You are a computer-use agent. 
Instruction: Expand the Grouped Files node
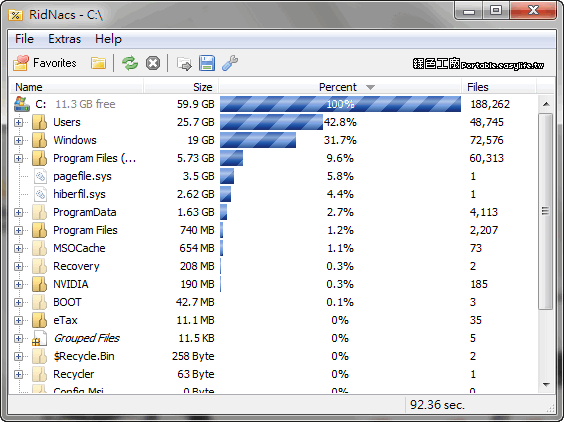(x=18, y=338)
